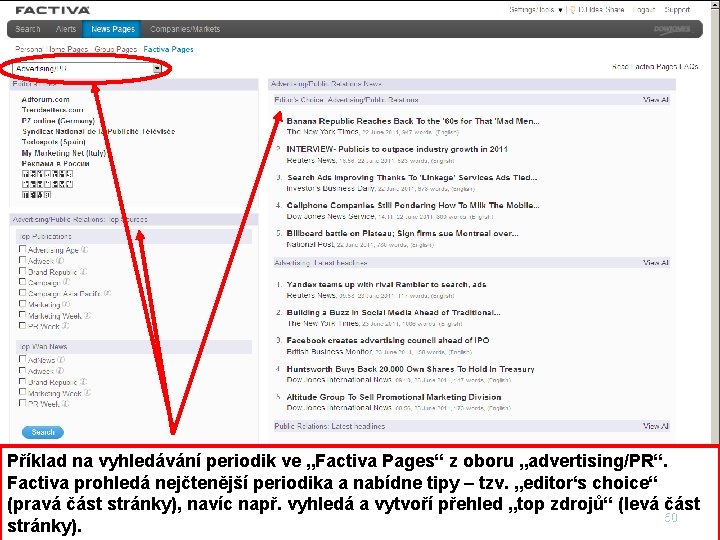Image resolution: width=720 pixels, height=540 pixels.
Task: Tick the AdNews checkbox
Action: click(x=22, y=359)
